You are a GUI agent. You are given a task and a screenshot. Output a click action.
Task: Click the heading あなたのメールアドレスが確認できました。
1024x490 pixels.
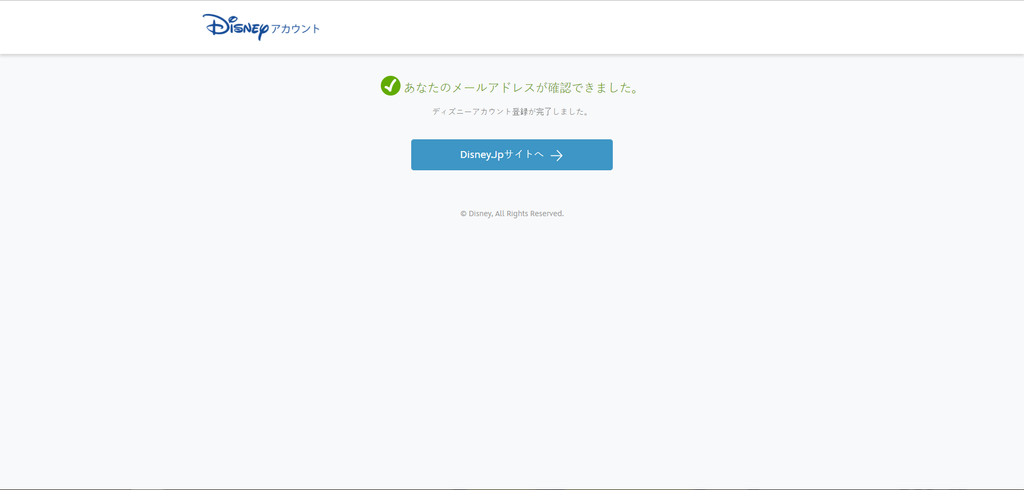[521, 88]
